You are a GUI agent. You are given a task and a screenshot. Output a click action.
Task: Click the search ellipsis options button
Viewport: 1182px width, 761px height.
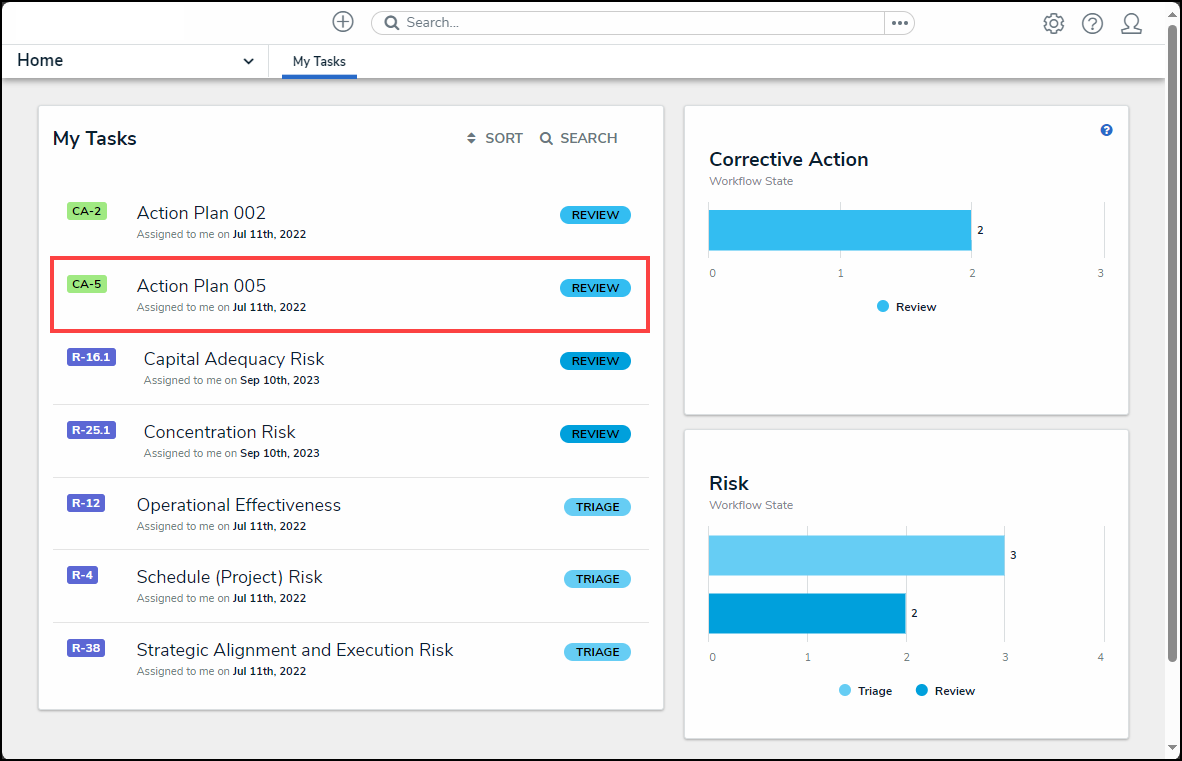click(x=899, y=23)
